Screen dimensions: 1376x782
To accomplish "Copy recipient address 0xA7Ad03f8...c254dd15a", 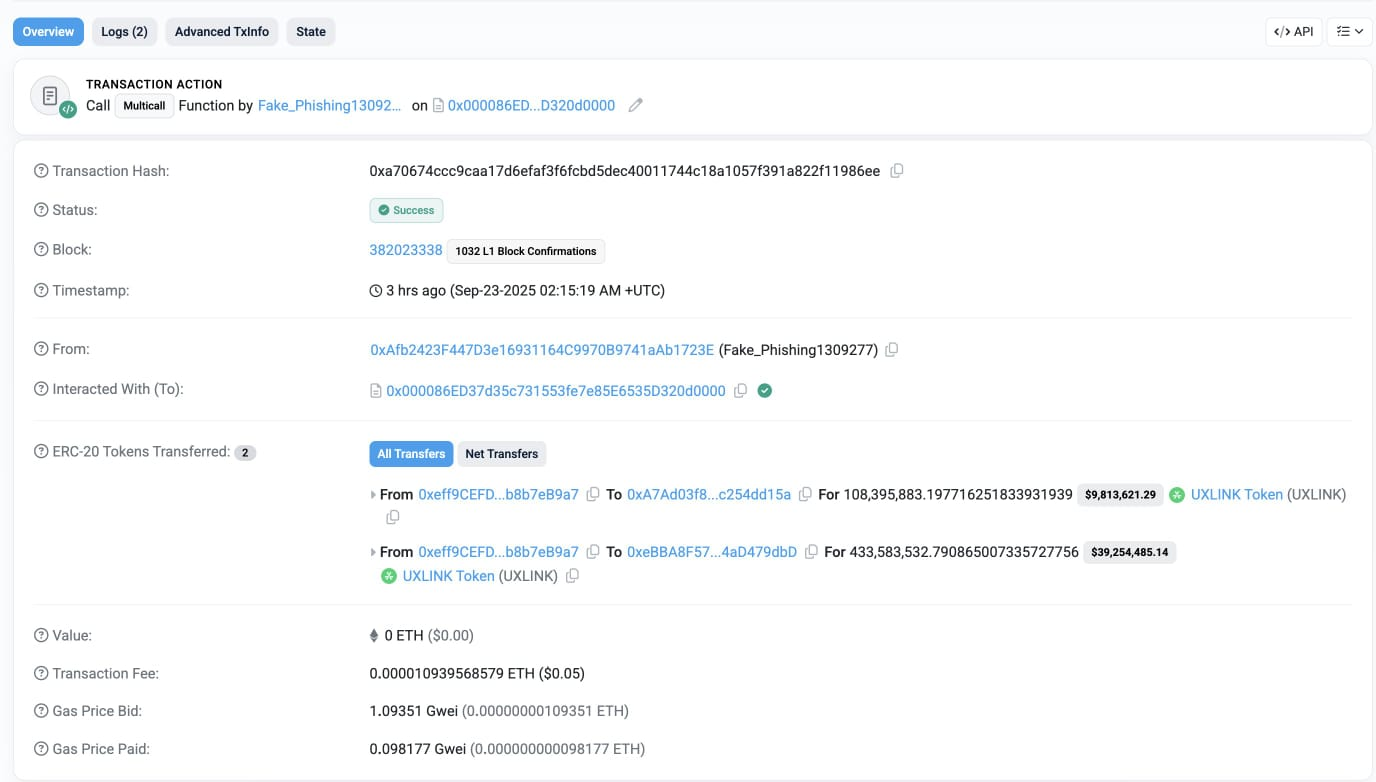I will [805, 494].
